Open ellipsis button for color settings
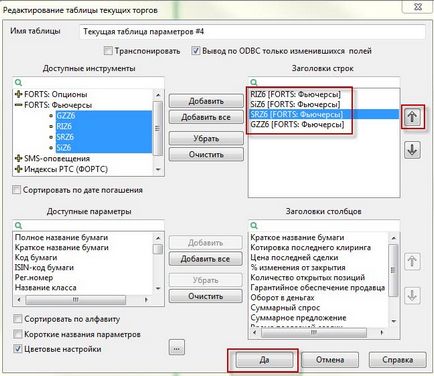This screenshot has height=376, width=434. [177, 348]
